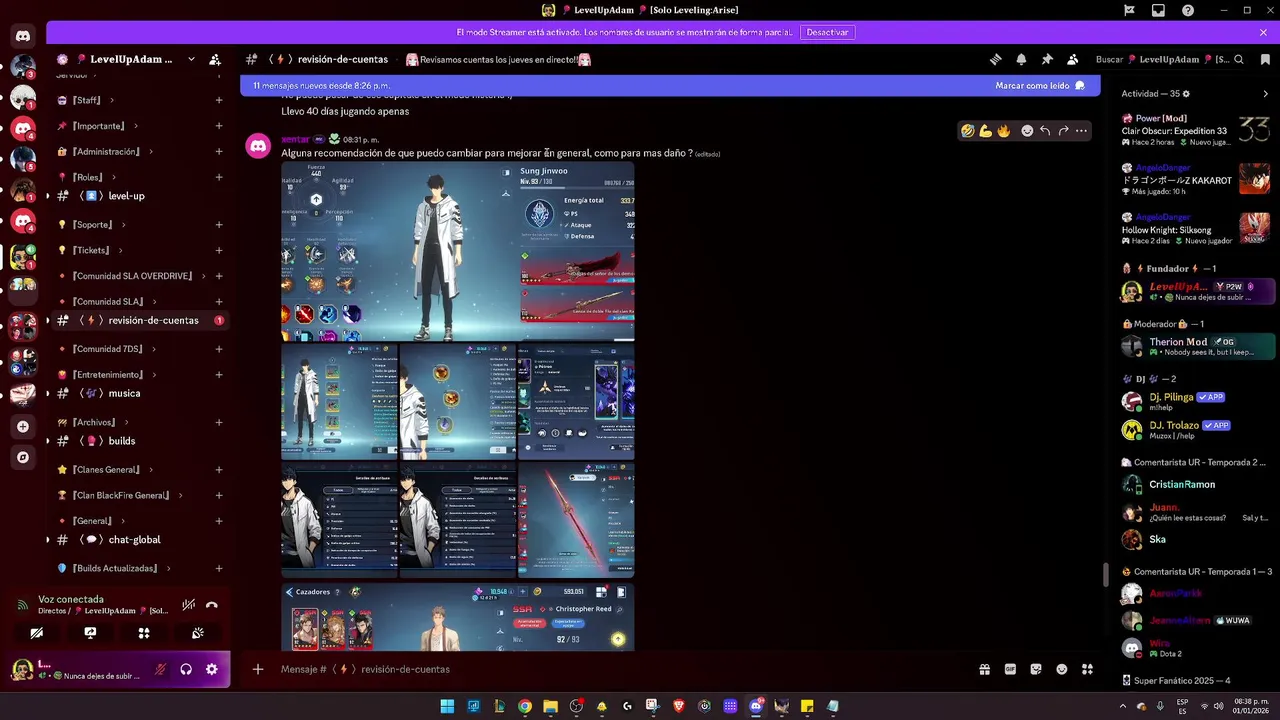Show pinned messages pin icon

1047,59
